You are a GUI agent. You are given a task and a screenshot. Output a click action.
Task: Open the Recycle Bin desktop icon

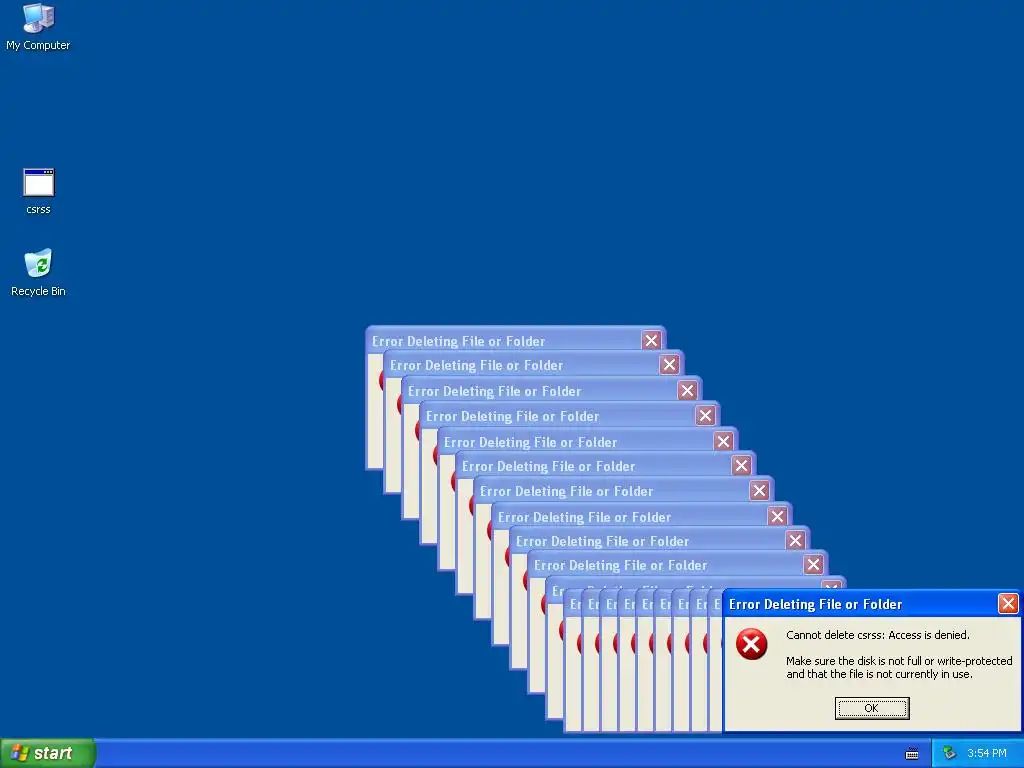[x=38, y=273]
